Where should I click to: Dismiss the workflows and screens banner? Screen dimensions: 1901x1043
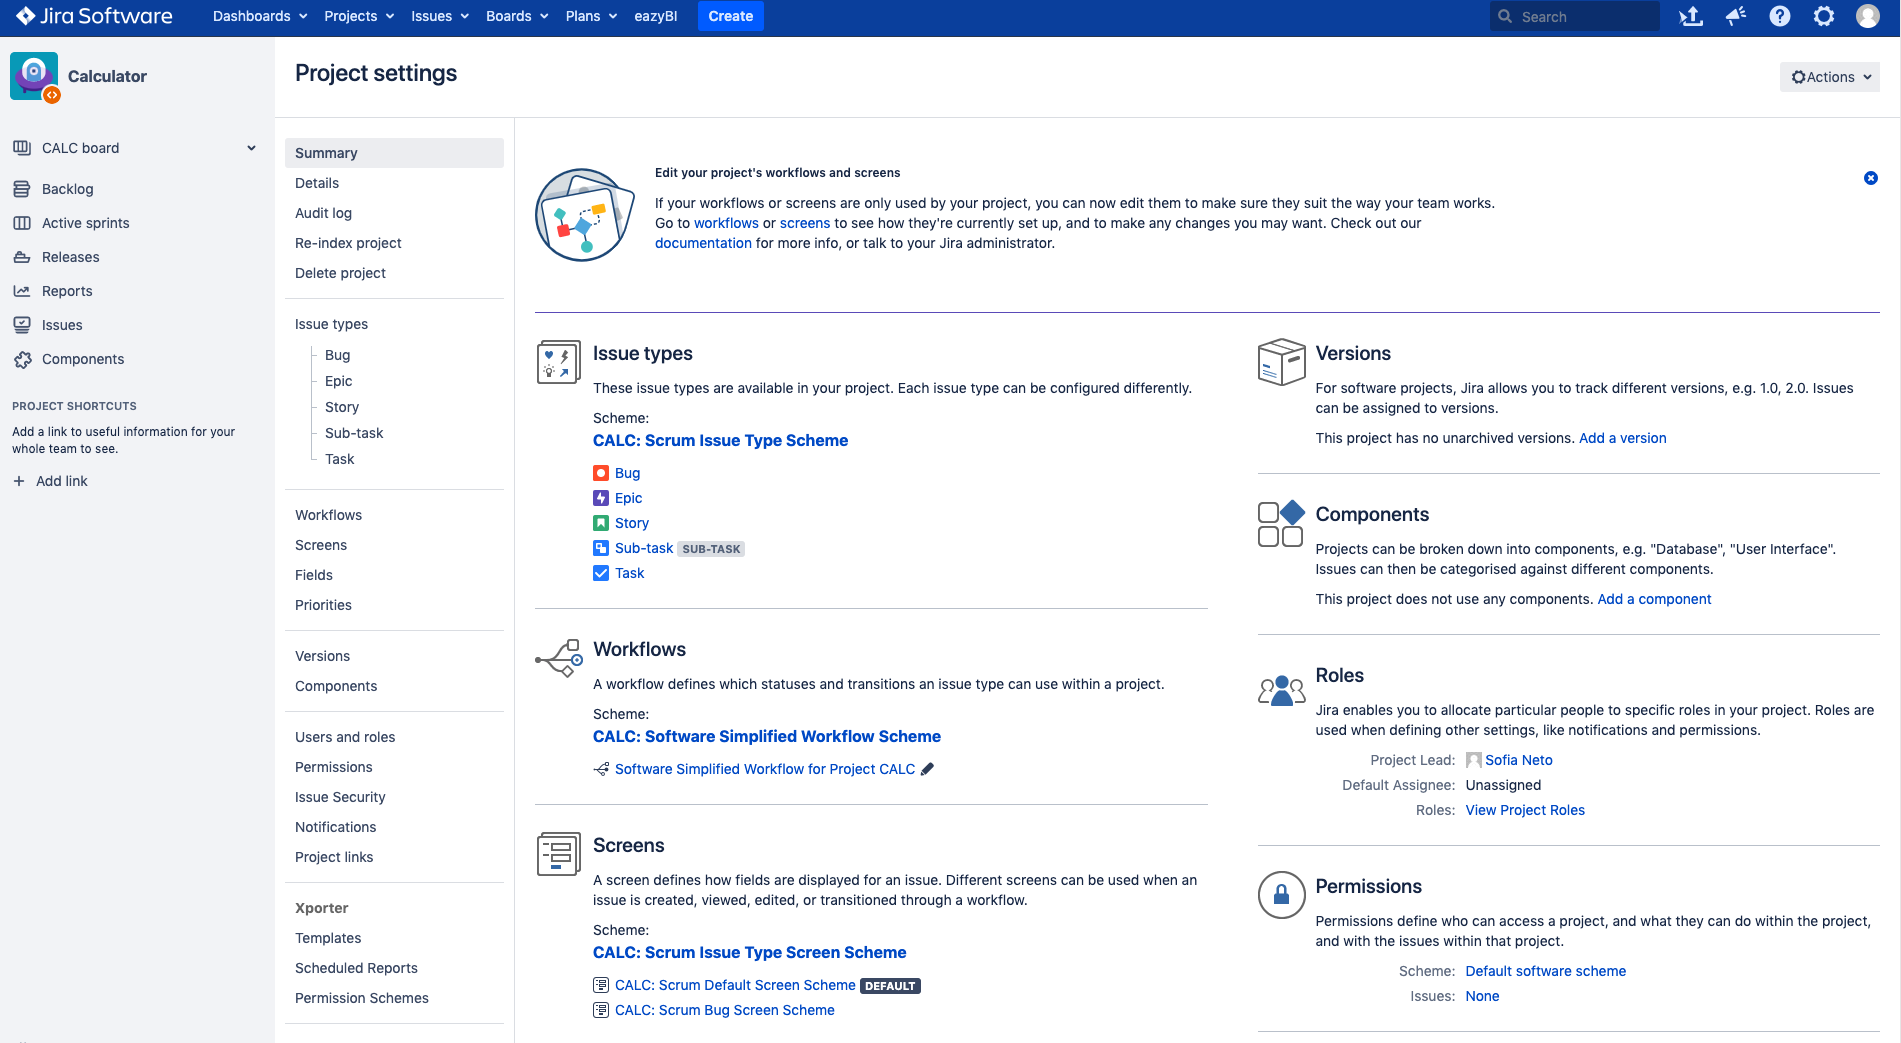click(x=1871, y=178)
